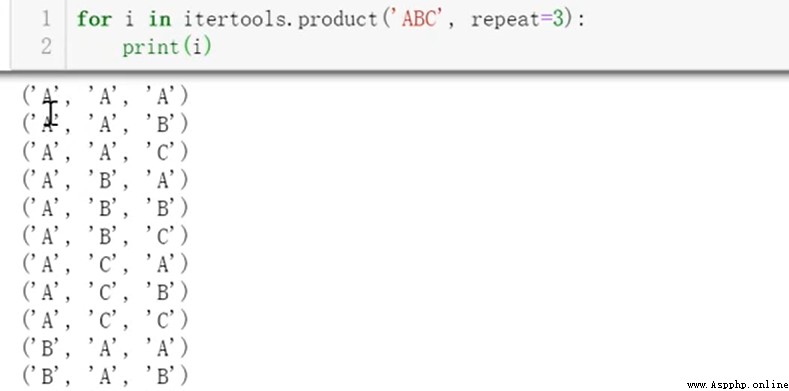
Task: Click the 'in' keyword on line 1
Action: (159, 19)
